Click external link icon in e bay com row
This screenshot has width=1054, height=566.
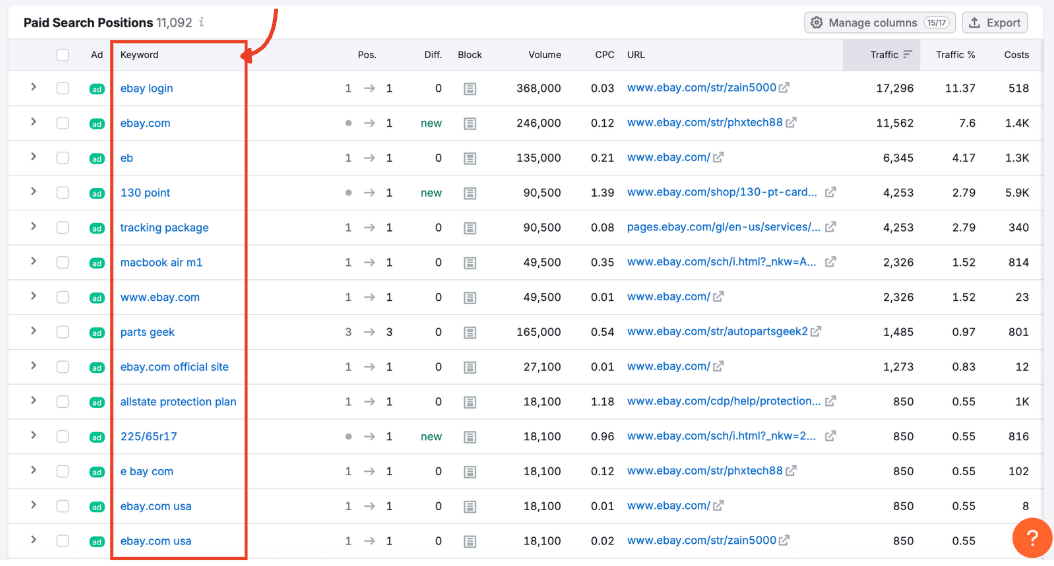tap(790, 471)
